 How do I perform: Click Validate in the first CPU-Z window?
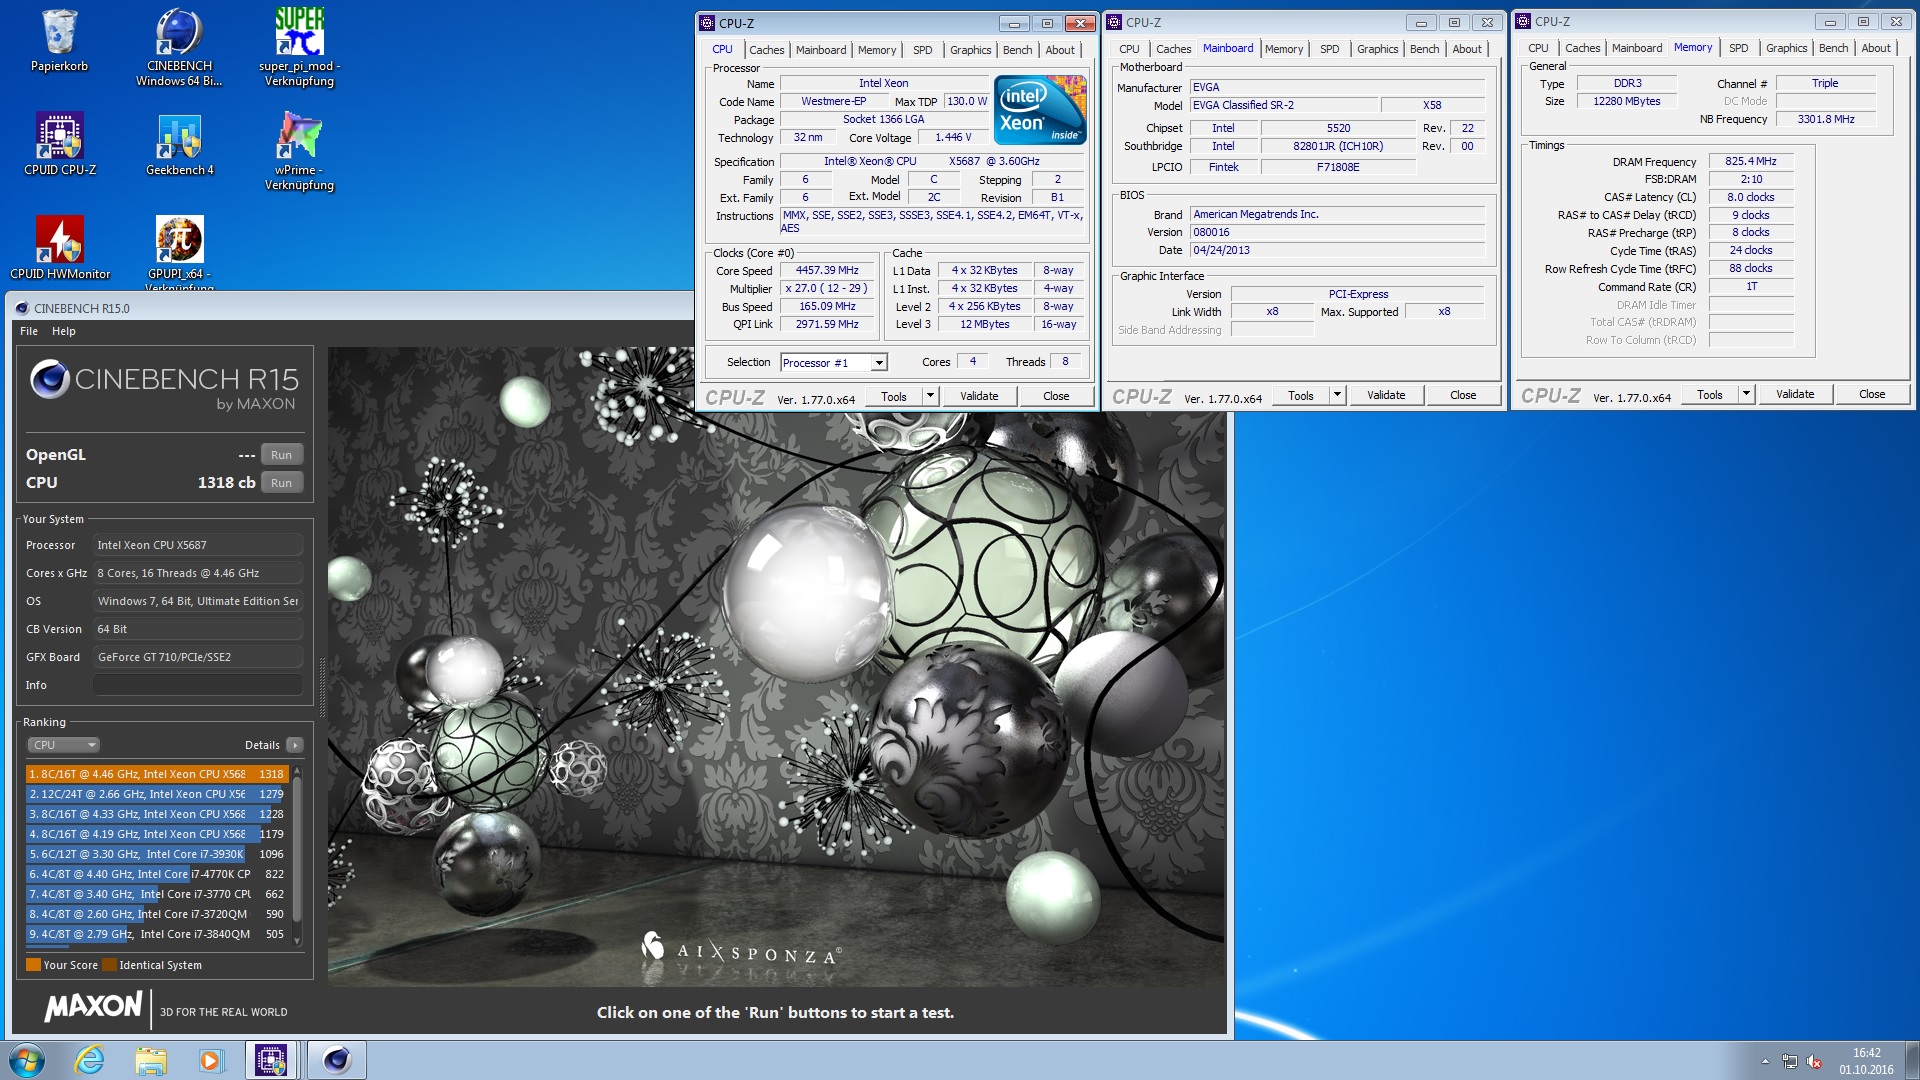coord(979,396)
